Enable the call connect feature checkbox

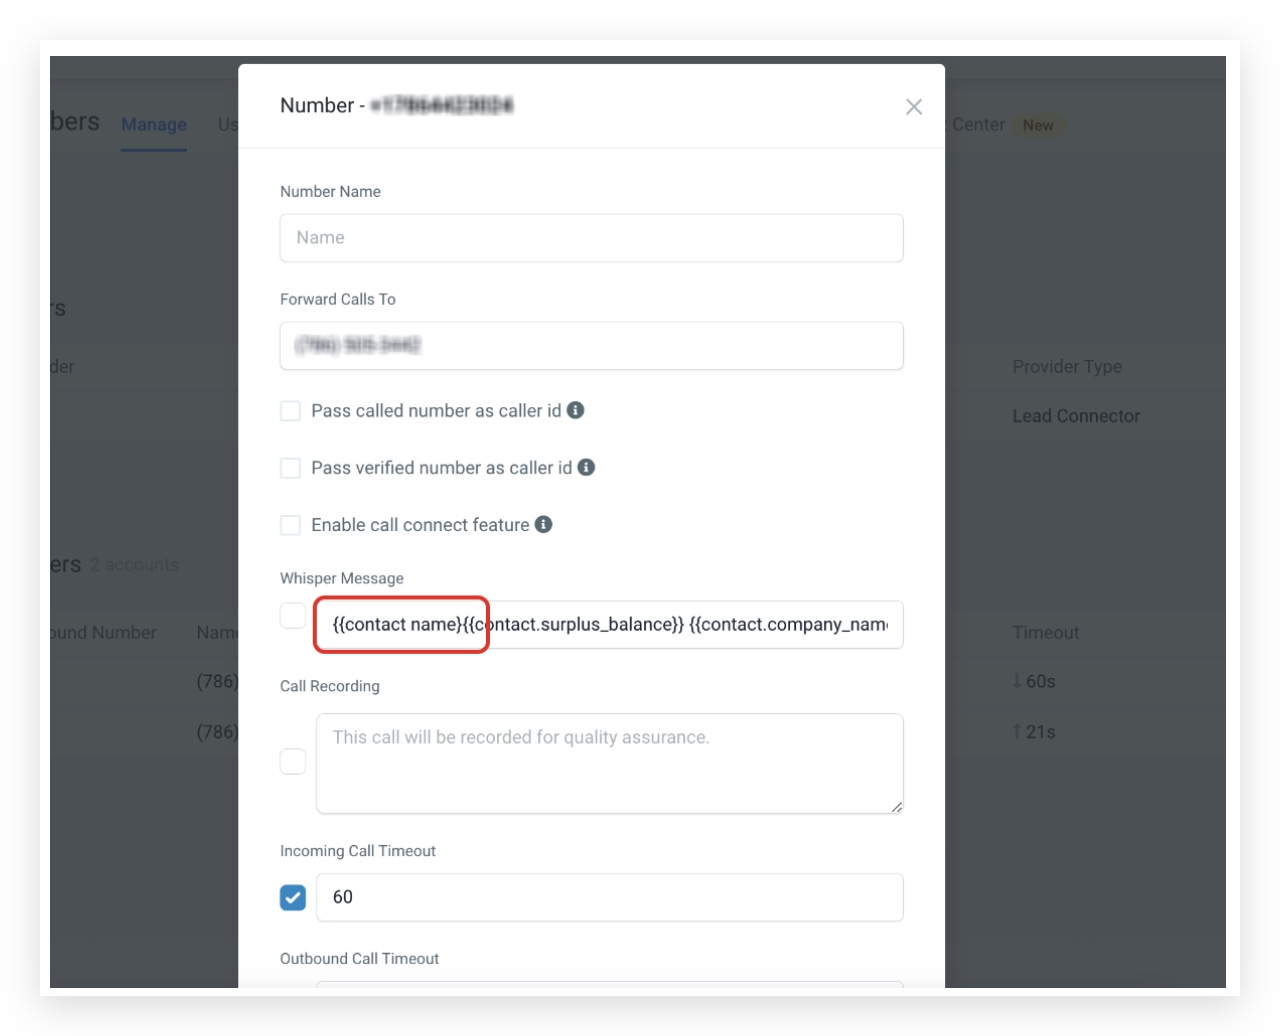click(290, 524)
